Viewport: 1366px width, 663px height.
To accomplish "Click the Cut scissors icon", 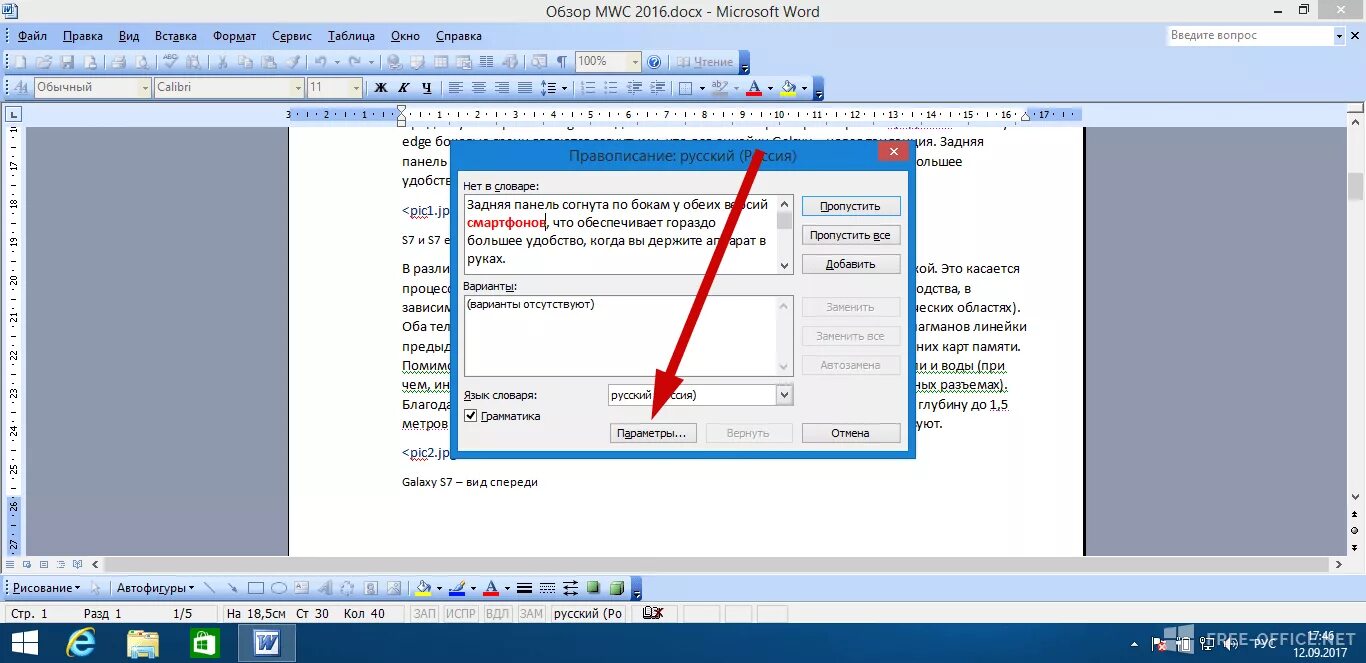I will pos(222,61).
